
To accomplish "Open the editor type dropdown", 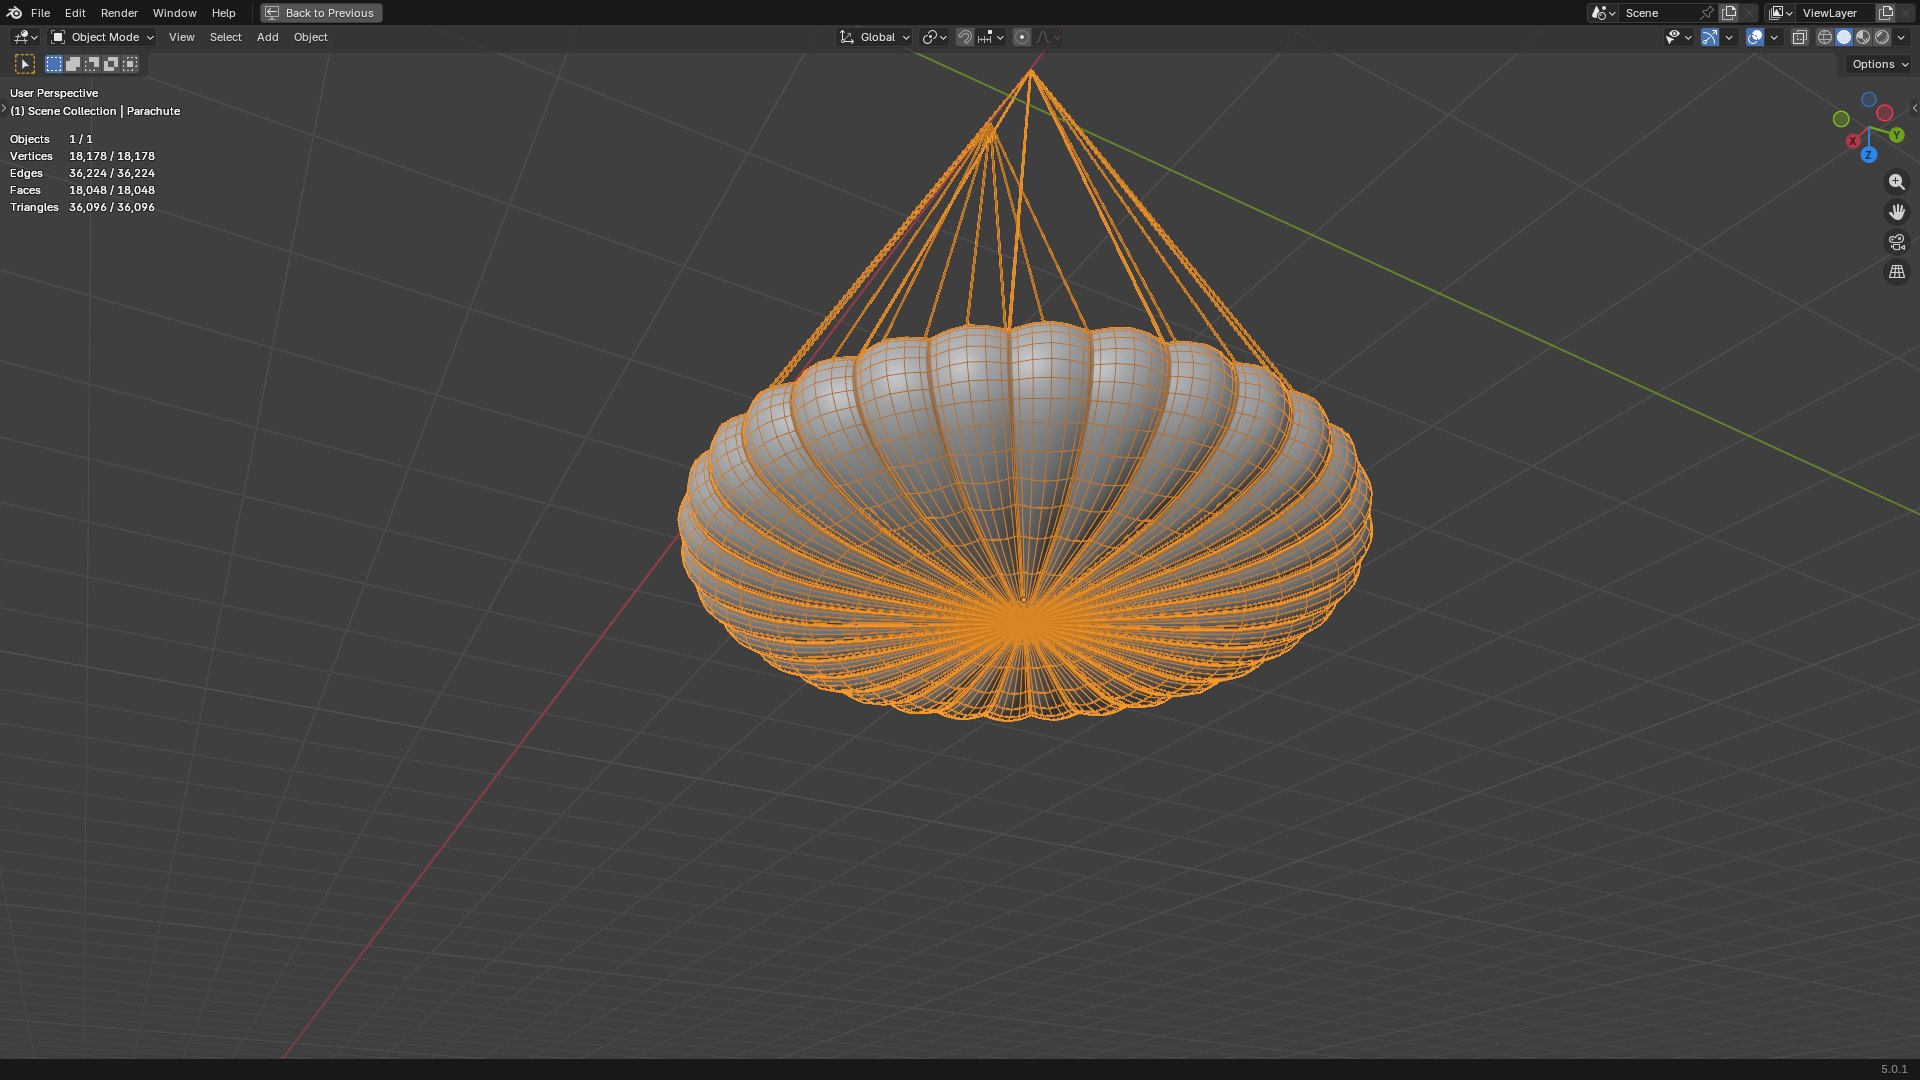I will (x=25, y=37).
